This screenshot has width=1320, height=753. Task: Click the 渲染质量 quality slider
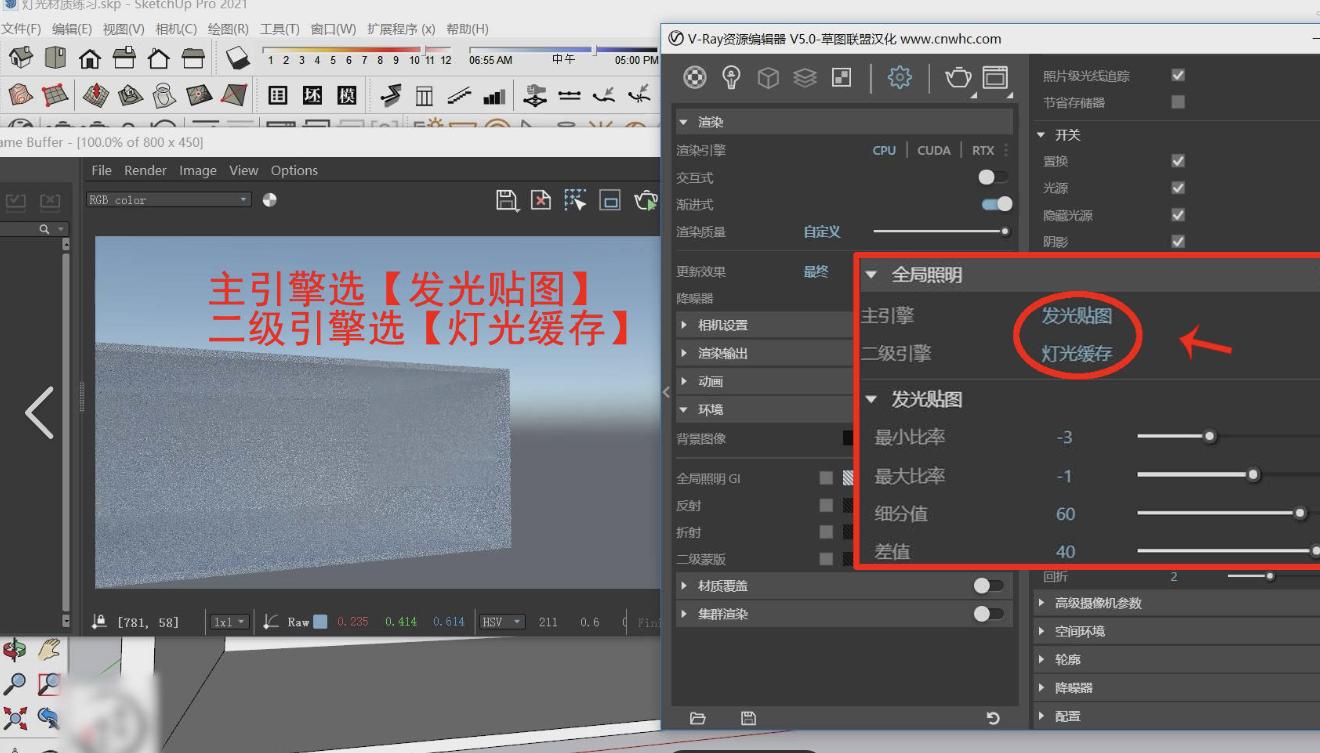pyautogui.click(x=938, y=231)
